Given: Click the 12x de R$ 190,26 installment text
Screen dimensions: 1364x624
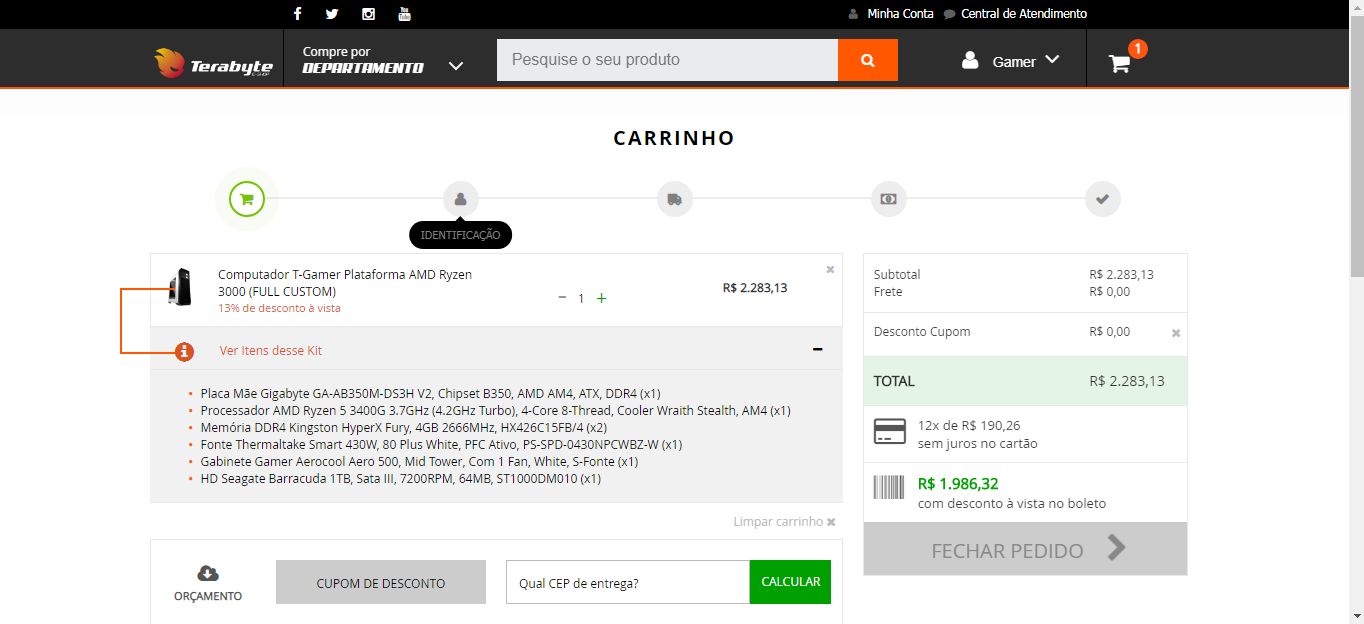Looking at the screenshot, I should (x=969, y=425).
